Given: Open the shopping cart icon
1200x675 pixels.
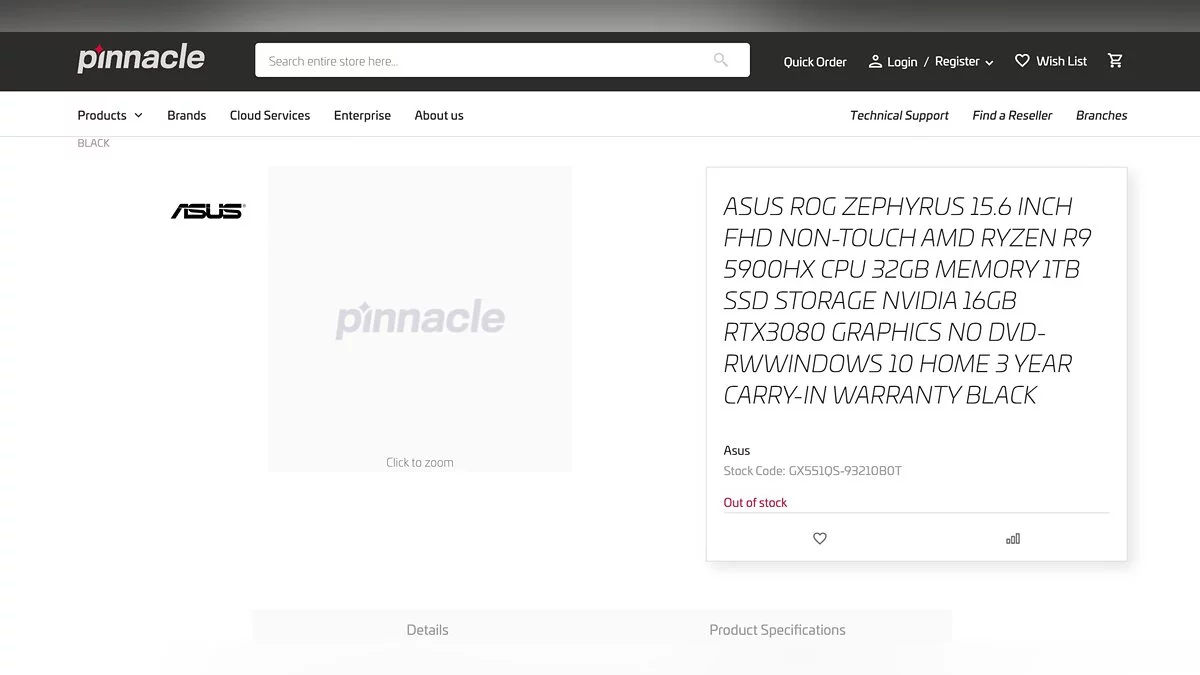Looking at the screenshot, I should click(x=1115, y=61).
